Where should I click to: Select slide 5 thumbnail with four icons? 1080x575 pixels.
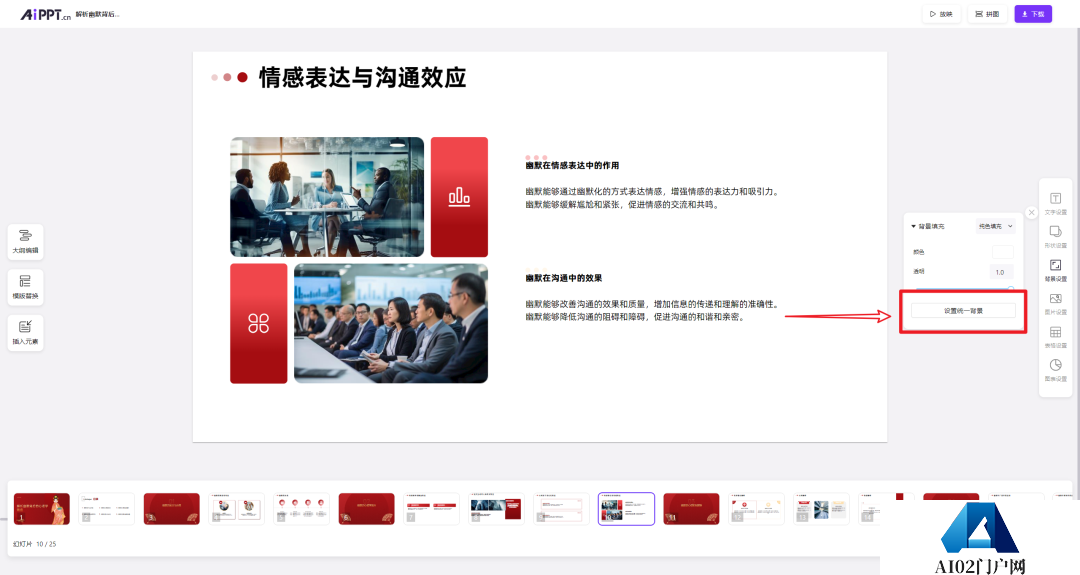click(x=301, y=509)
